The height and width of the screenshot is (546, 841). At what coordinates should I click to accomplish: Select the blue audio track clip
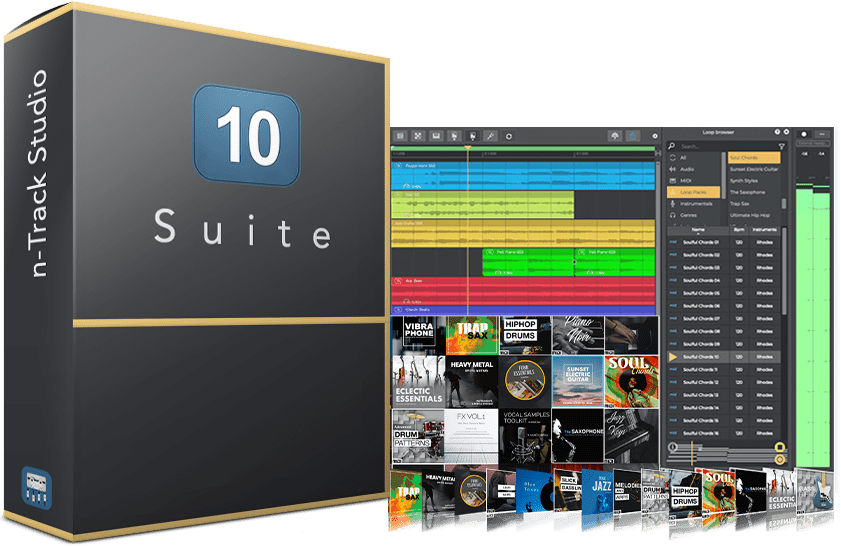point(523,176)
